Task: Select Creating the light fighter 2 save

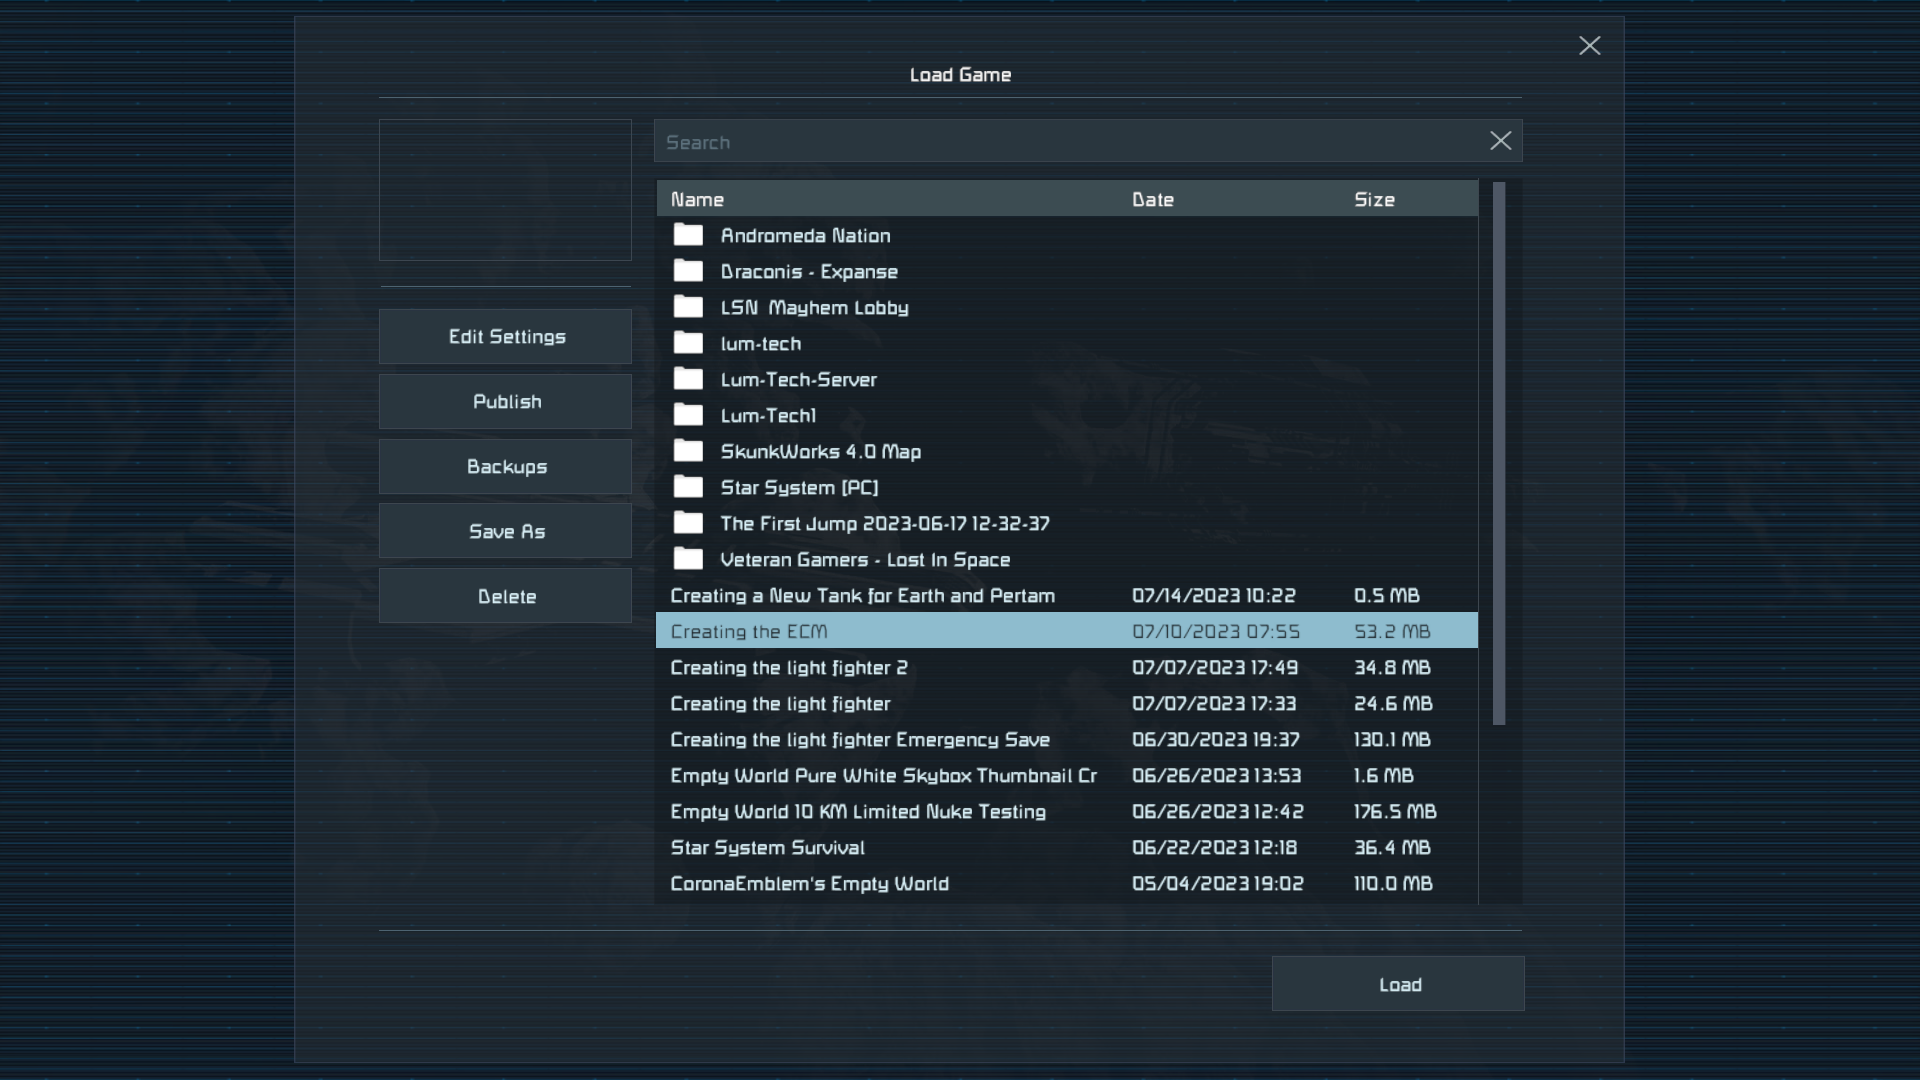Action: [788, 667]
